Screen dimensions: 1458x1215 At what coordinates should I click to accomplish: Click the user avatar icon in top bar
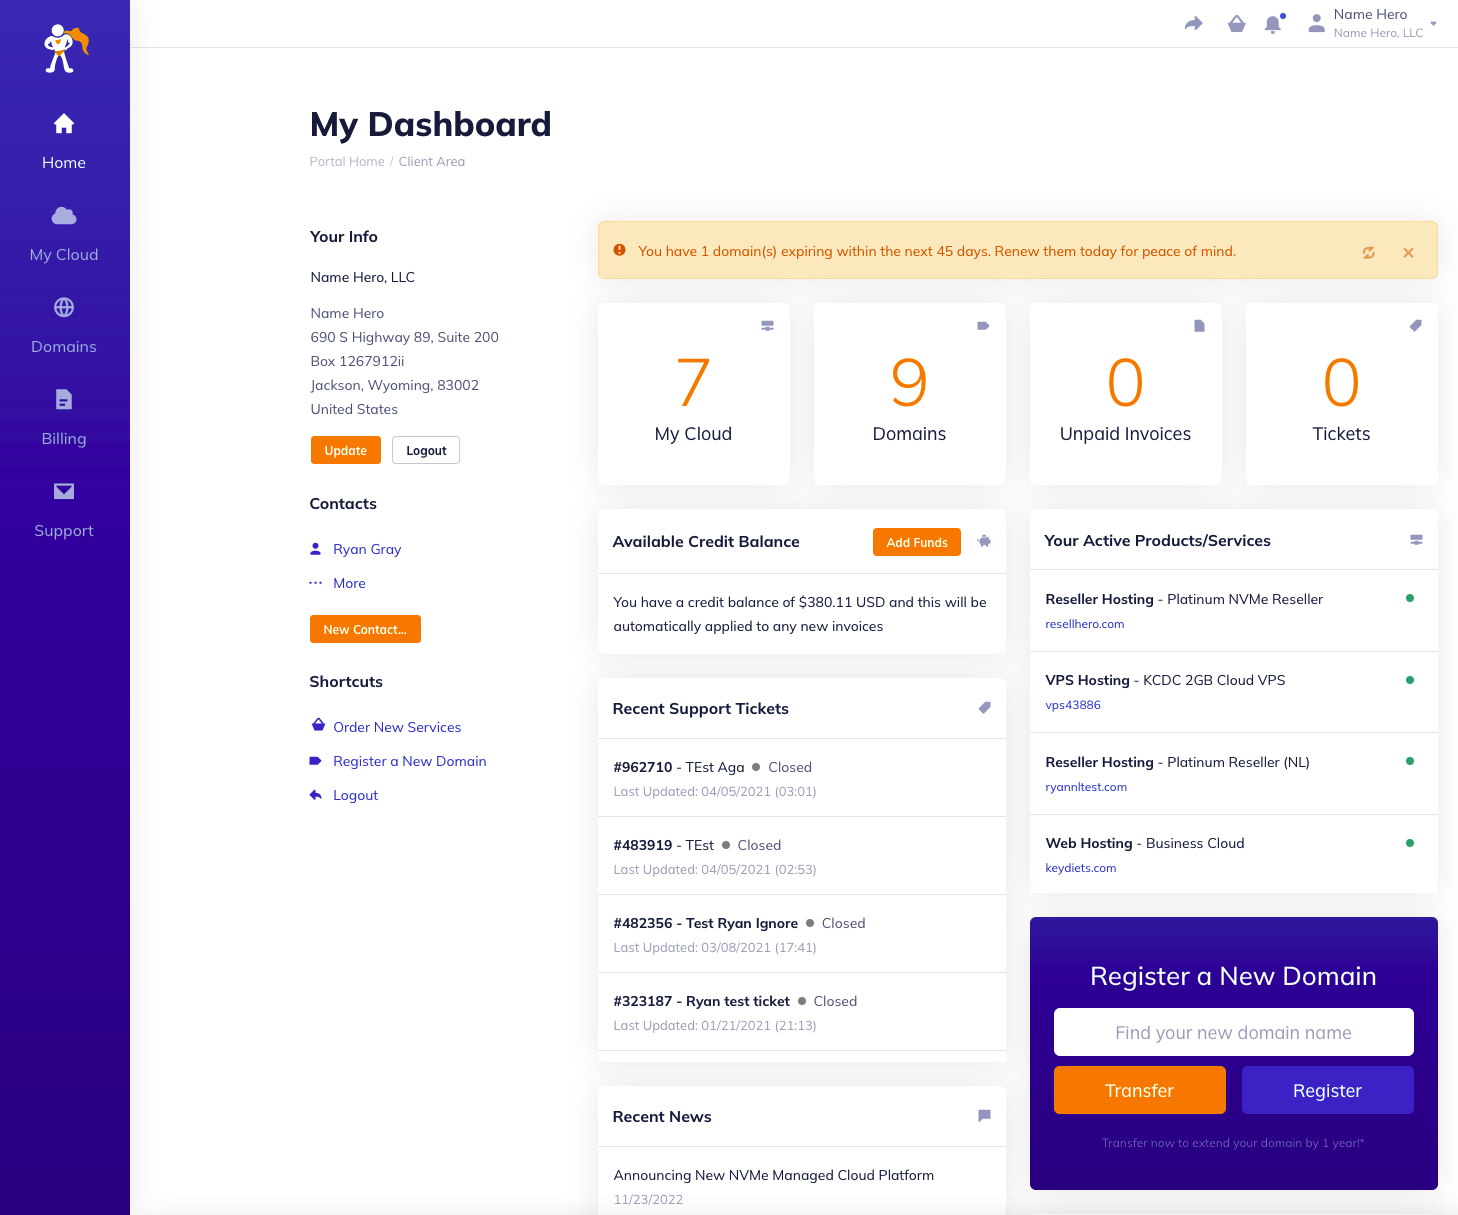point(1317,23)
